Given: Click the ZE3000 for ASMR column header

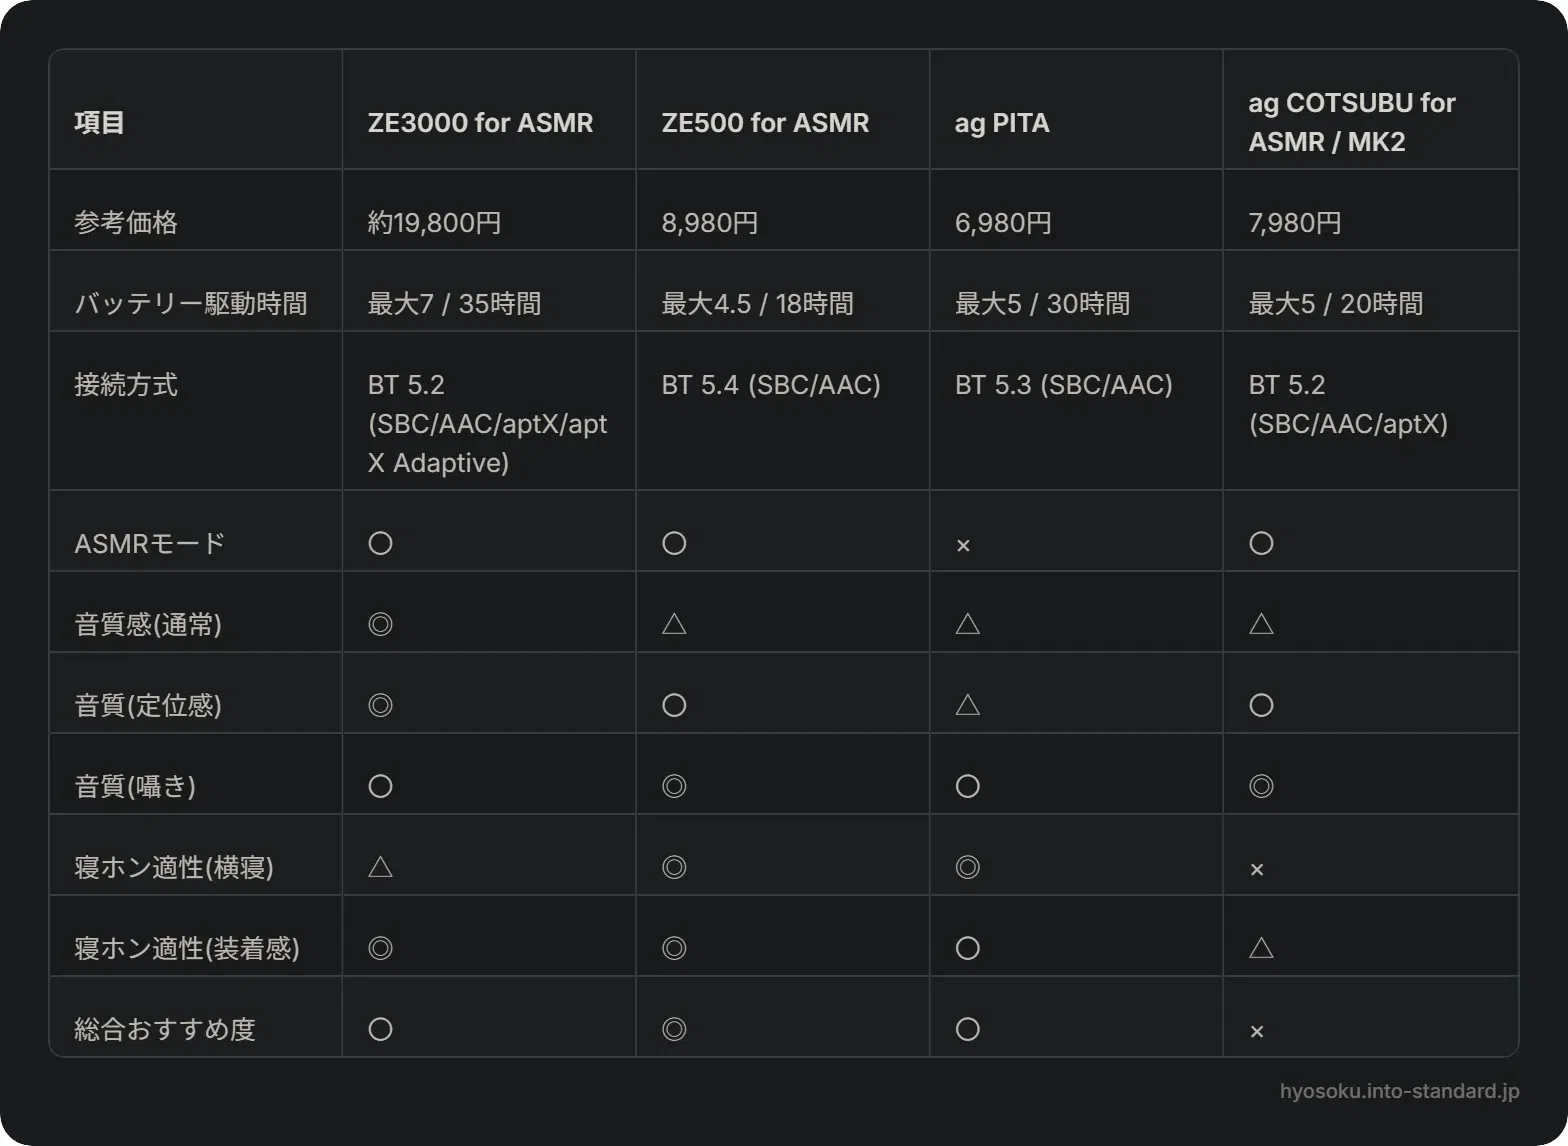Looking at the screenshot, I should point(480,123).
